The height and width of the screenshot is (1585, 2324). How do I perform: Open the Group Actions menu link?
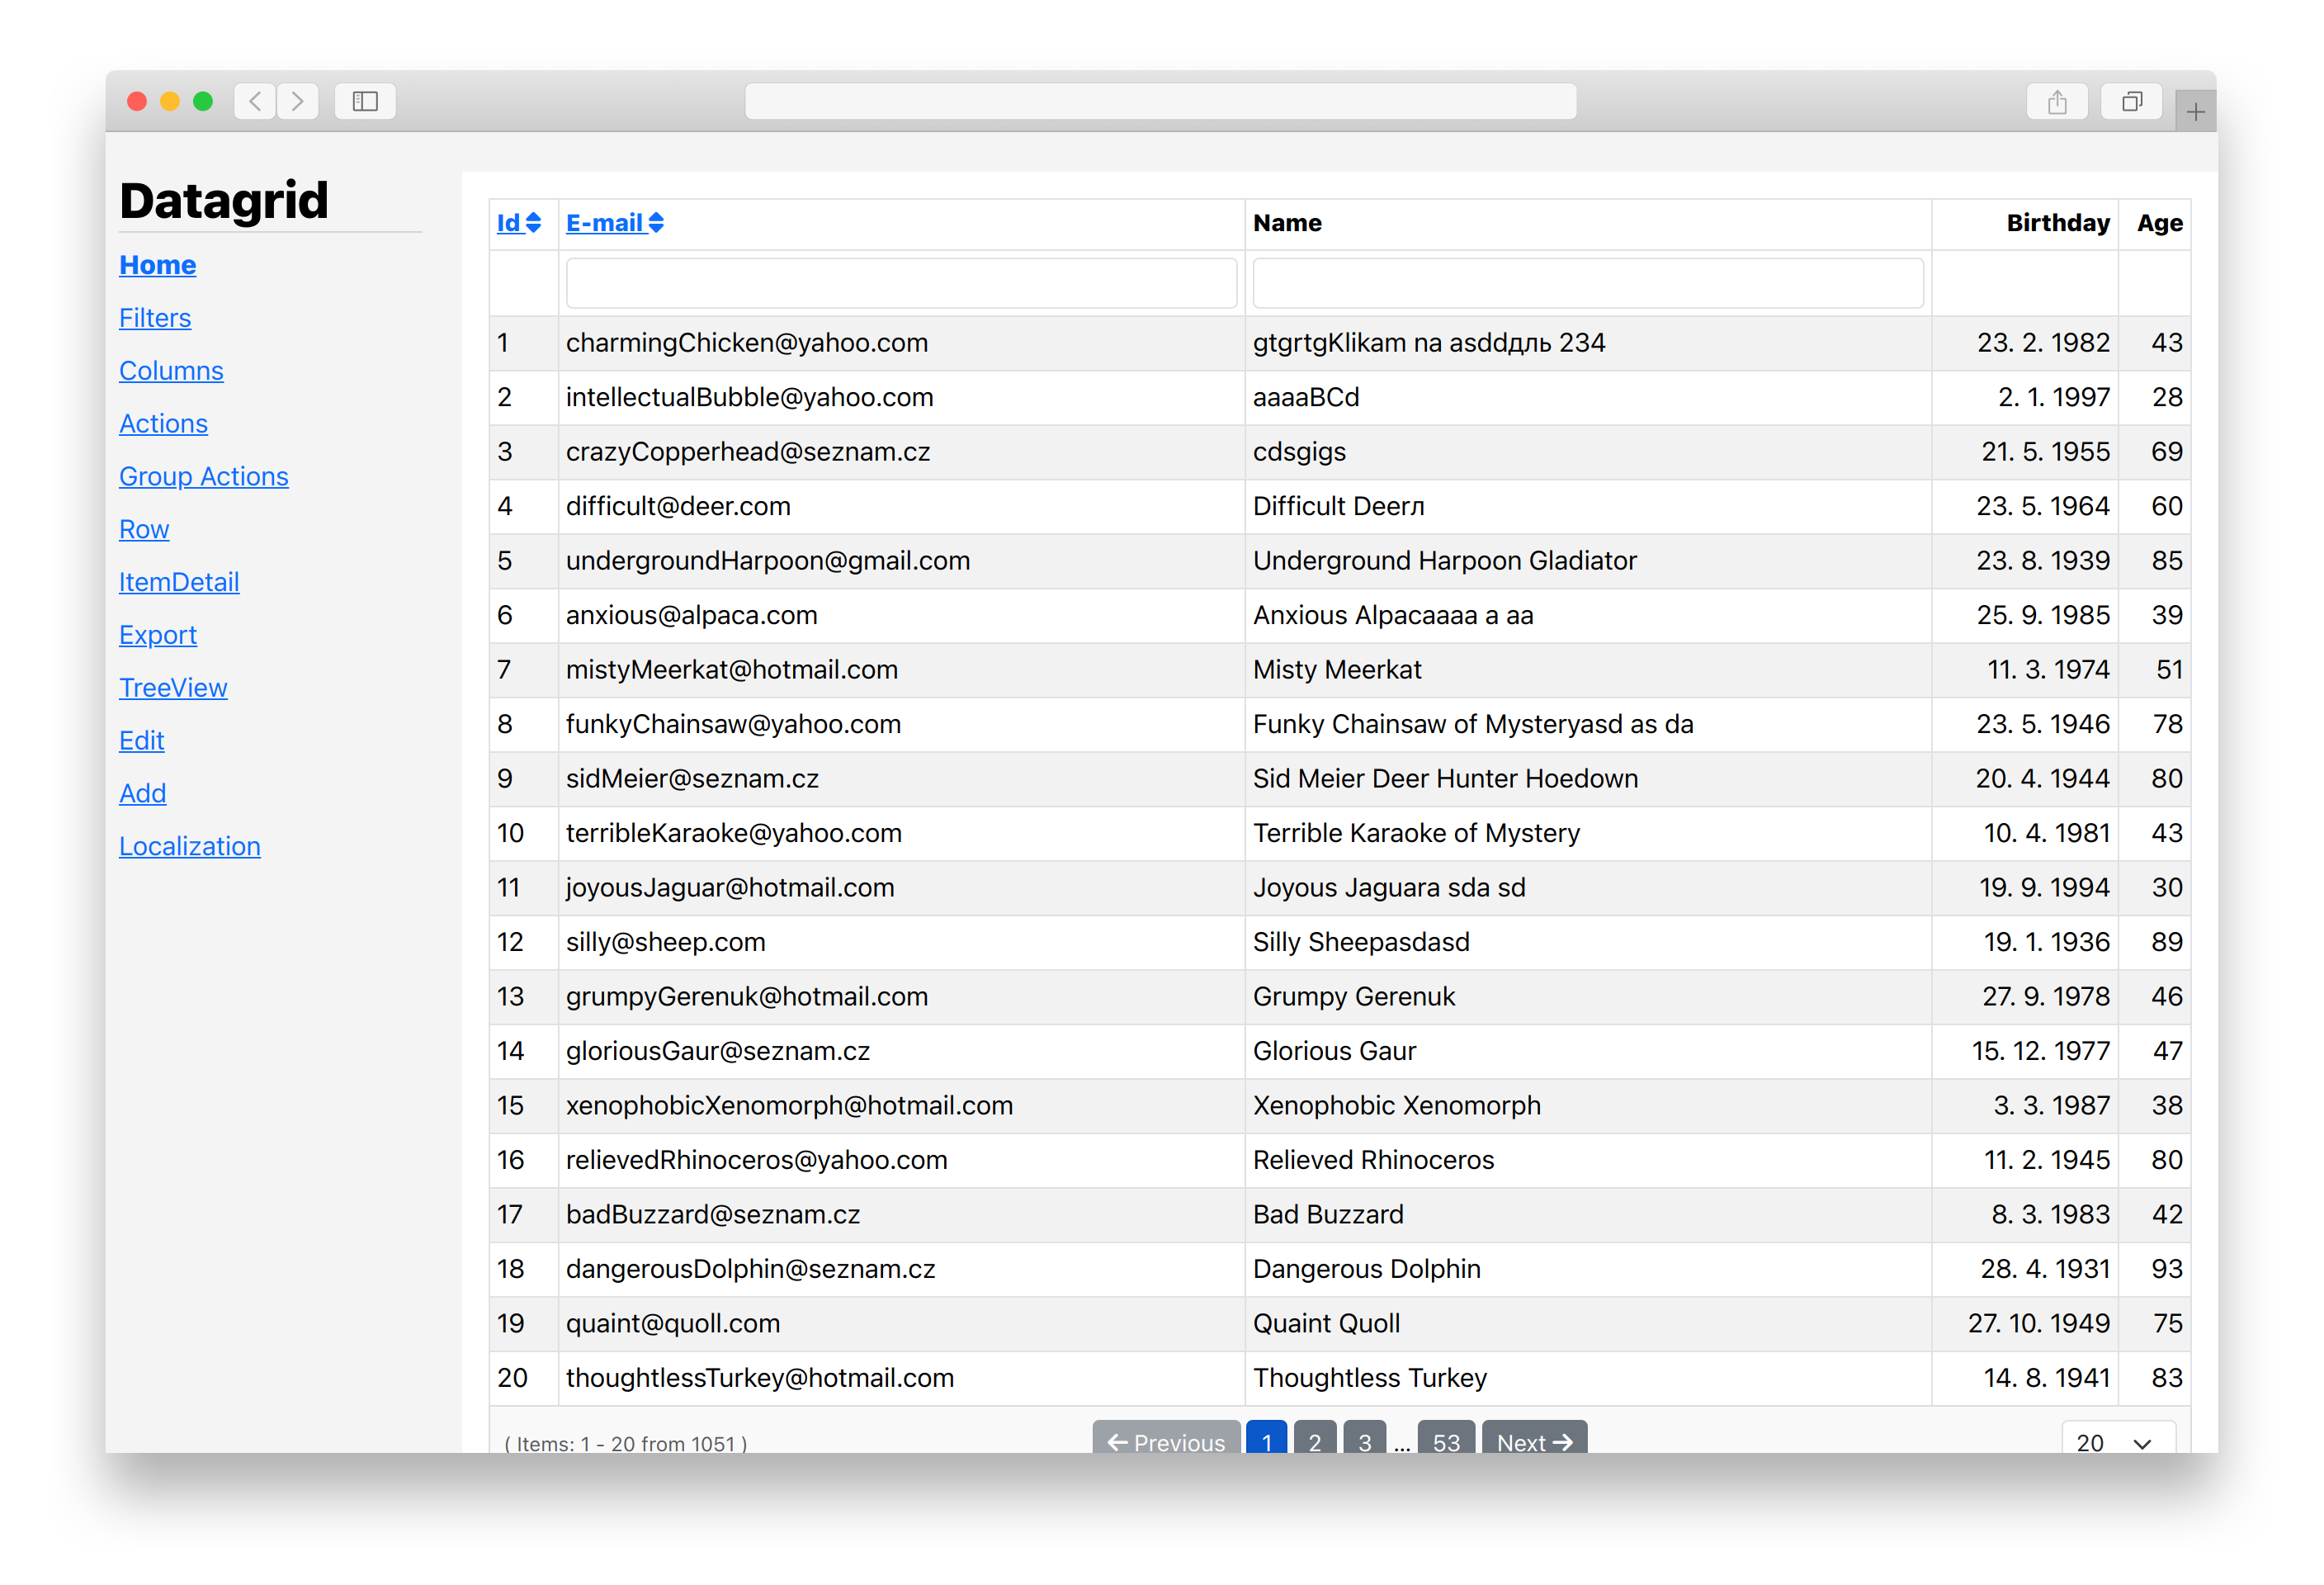click(x=204, y=477)
